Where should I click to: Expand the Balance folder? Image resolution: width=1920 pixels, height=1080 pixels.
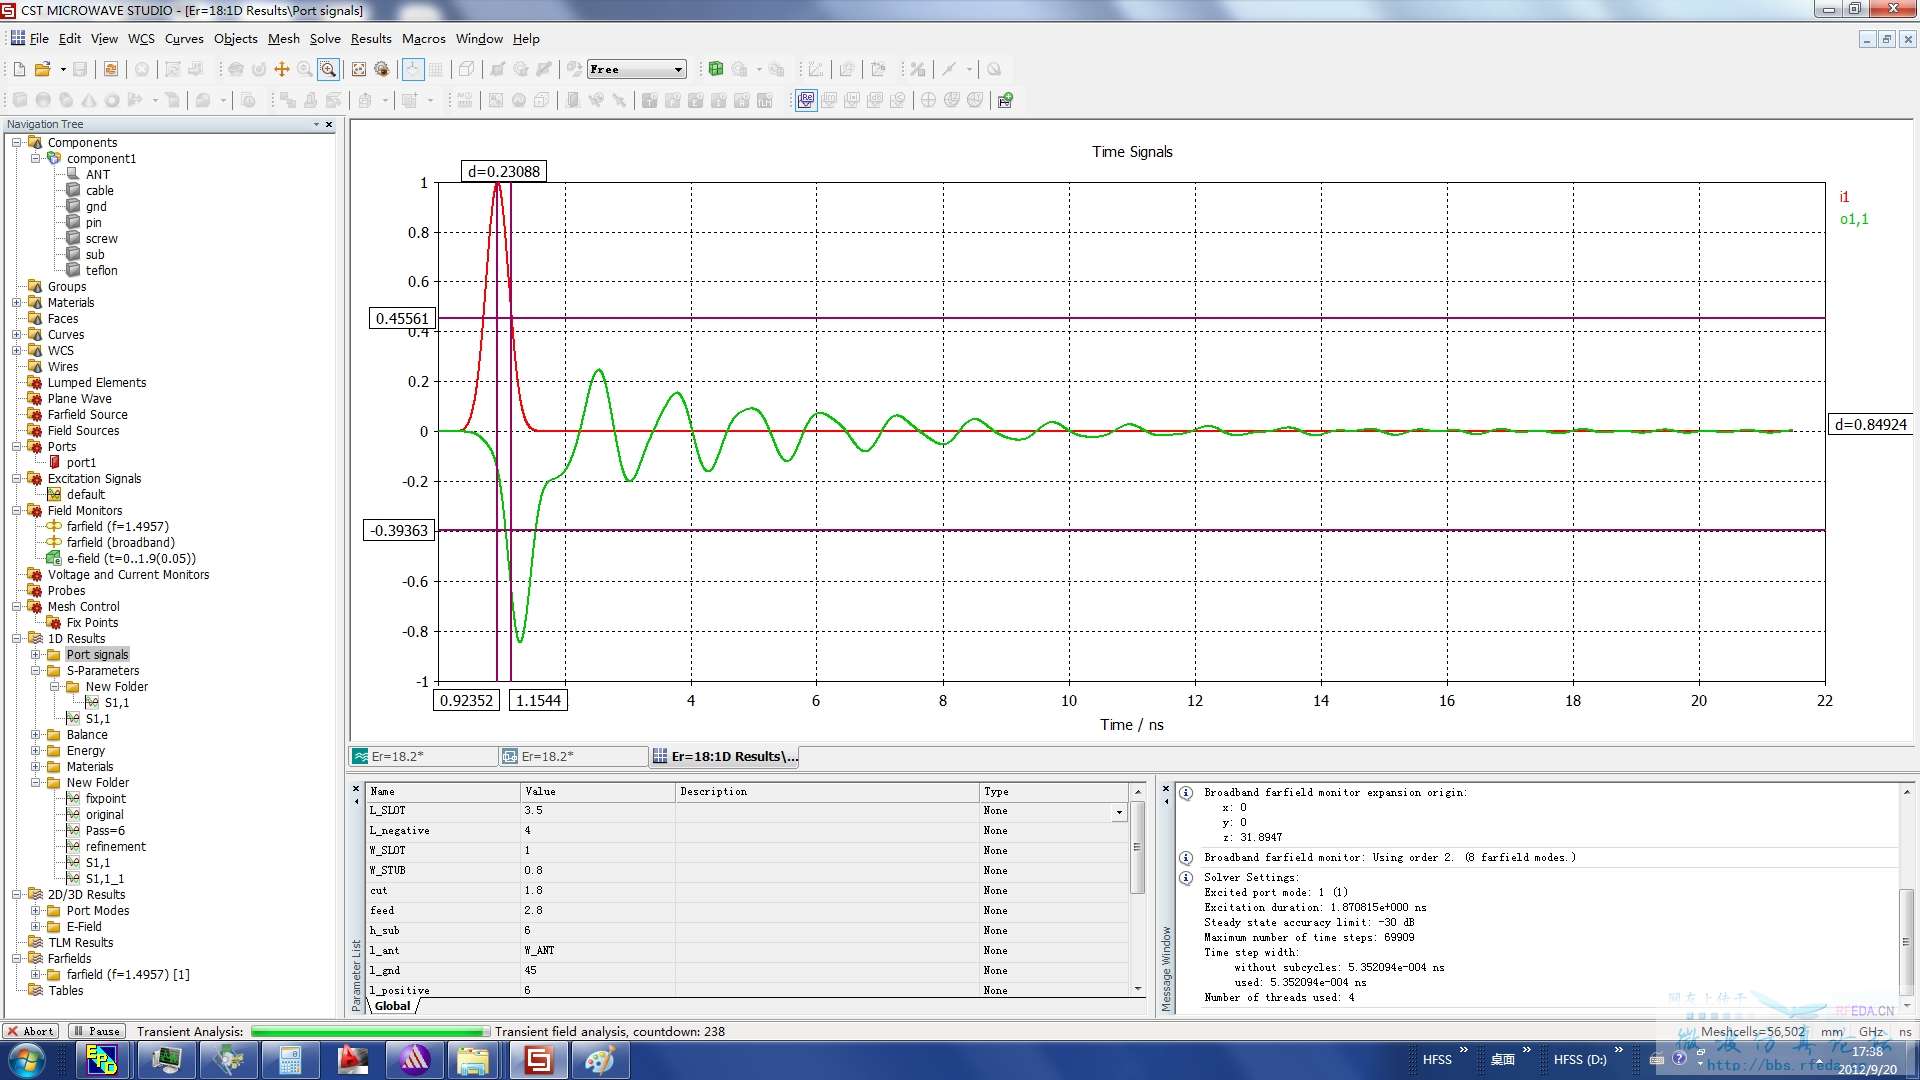[x=36, y=735]
